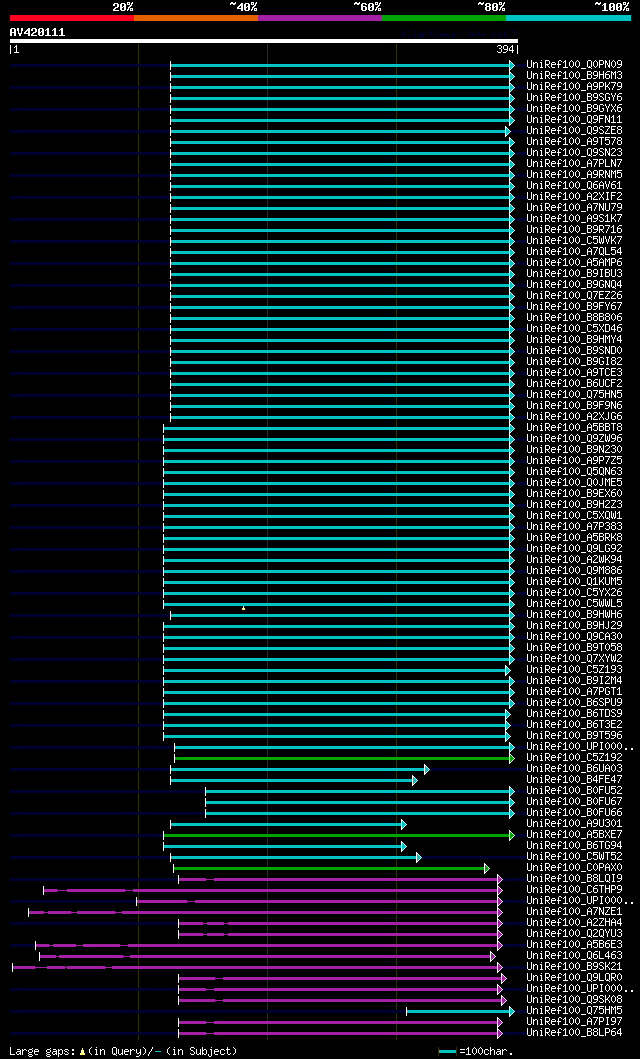This screenshot has width=640, height=1059.
Task: Click the UniRef100_B6UCF2 label
Action: (x=575, y=384)
